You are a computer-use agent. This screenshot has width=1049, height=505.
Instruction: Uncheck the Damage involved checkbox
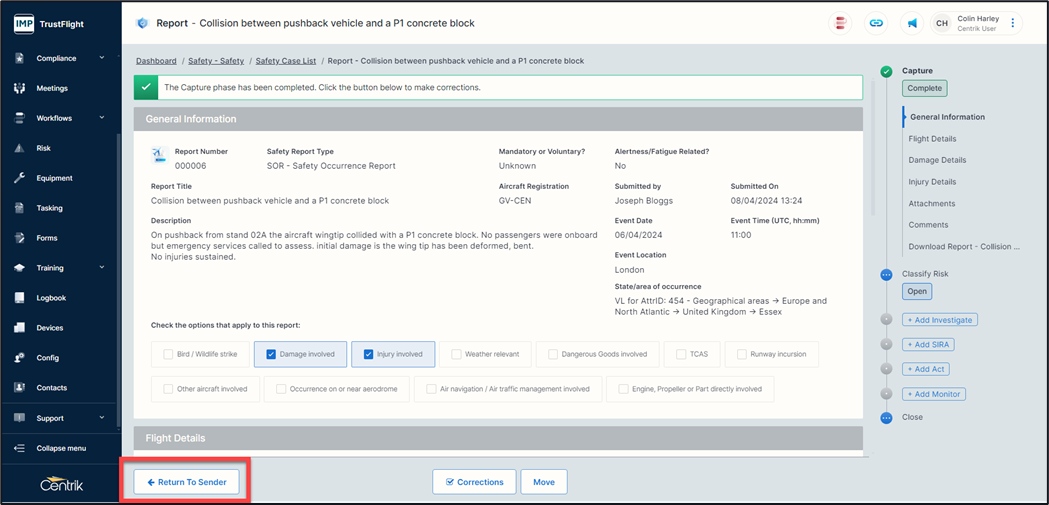271,354
